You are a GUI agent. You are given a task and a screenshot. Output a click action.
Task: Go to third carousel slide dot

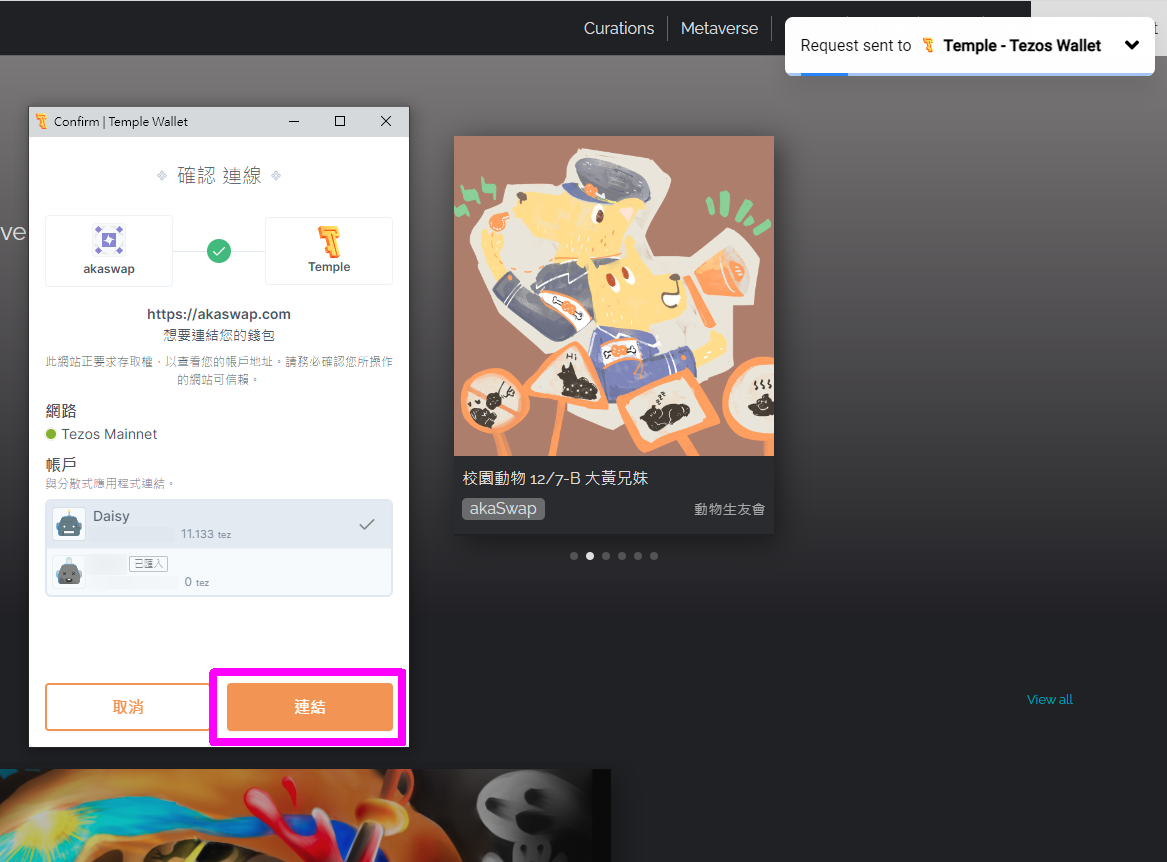(606, 556)
